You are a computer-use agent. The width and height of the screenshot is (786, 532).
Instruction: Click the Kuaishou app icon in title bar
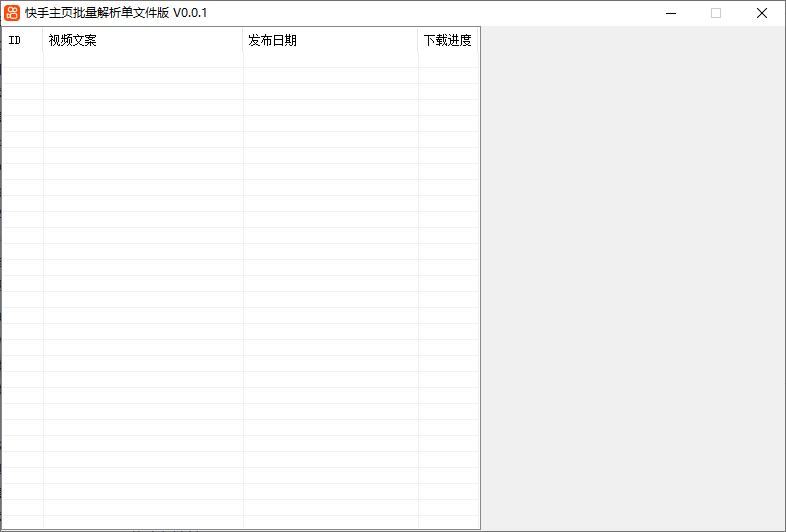tap(12, 13)
